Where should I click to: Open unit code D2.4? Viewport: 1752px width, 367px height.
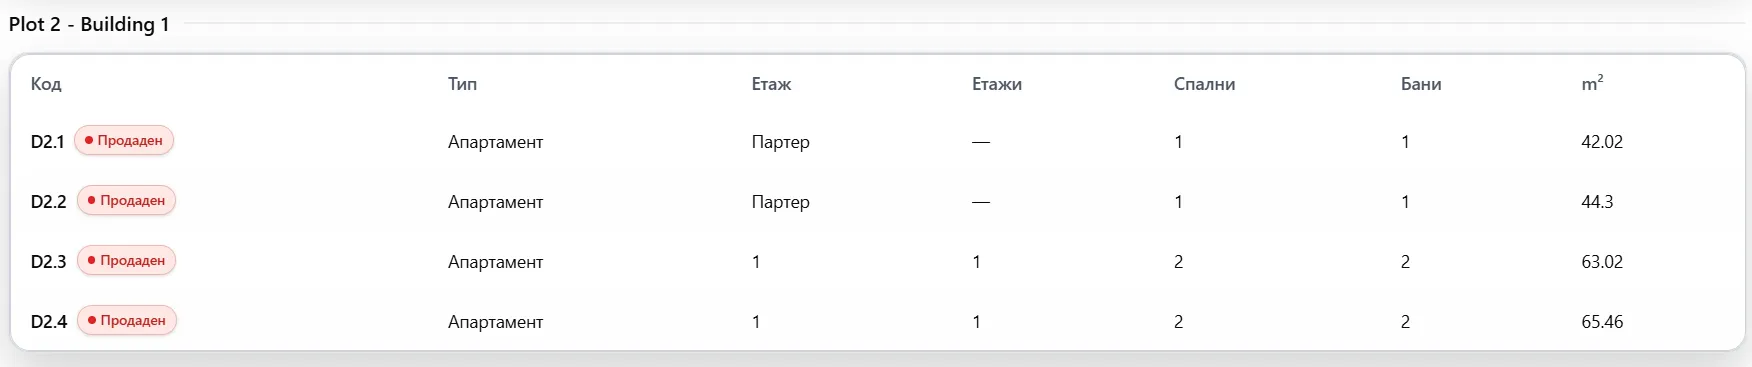point(49,322)
